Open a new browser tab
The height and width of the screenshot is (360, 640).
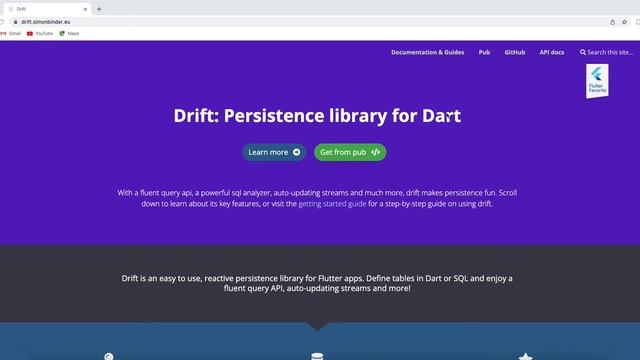99,9
